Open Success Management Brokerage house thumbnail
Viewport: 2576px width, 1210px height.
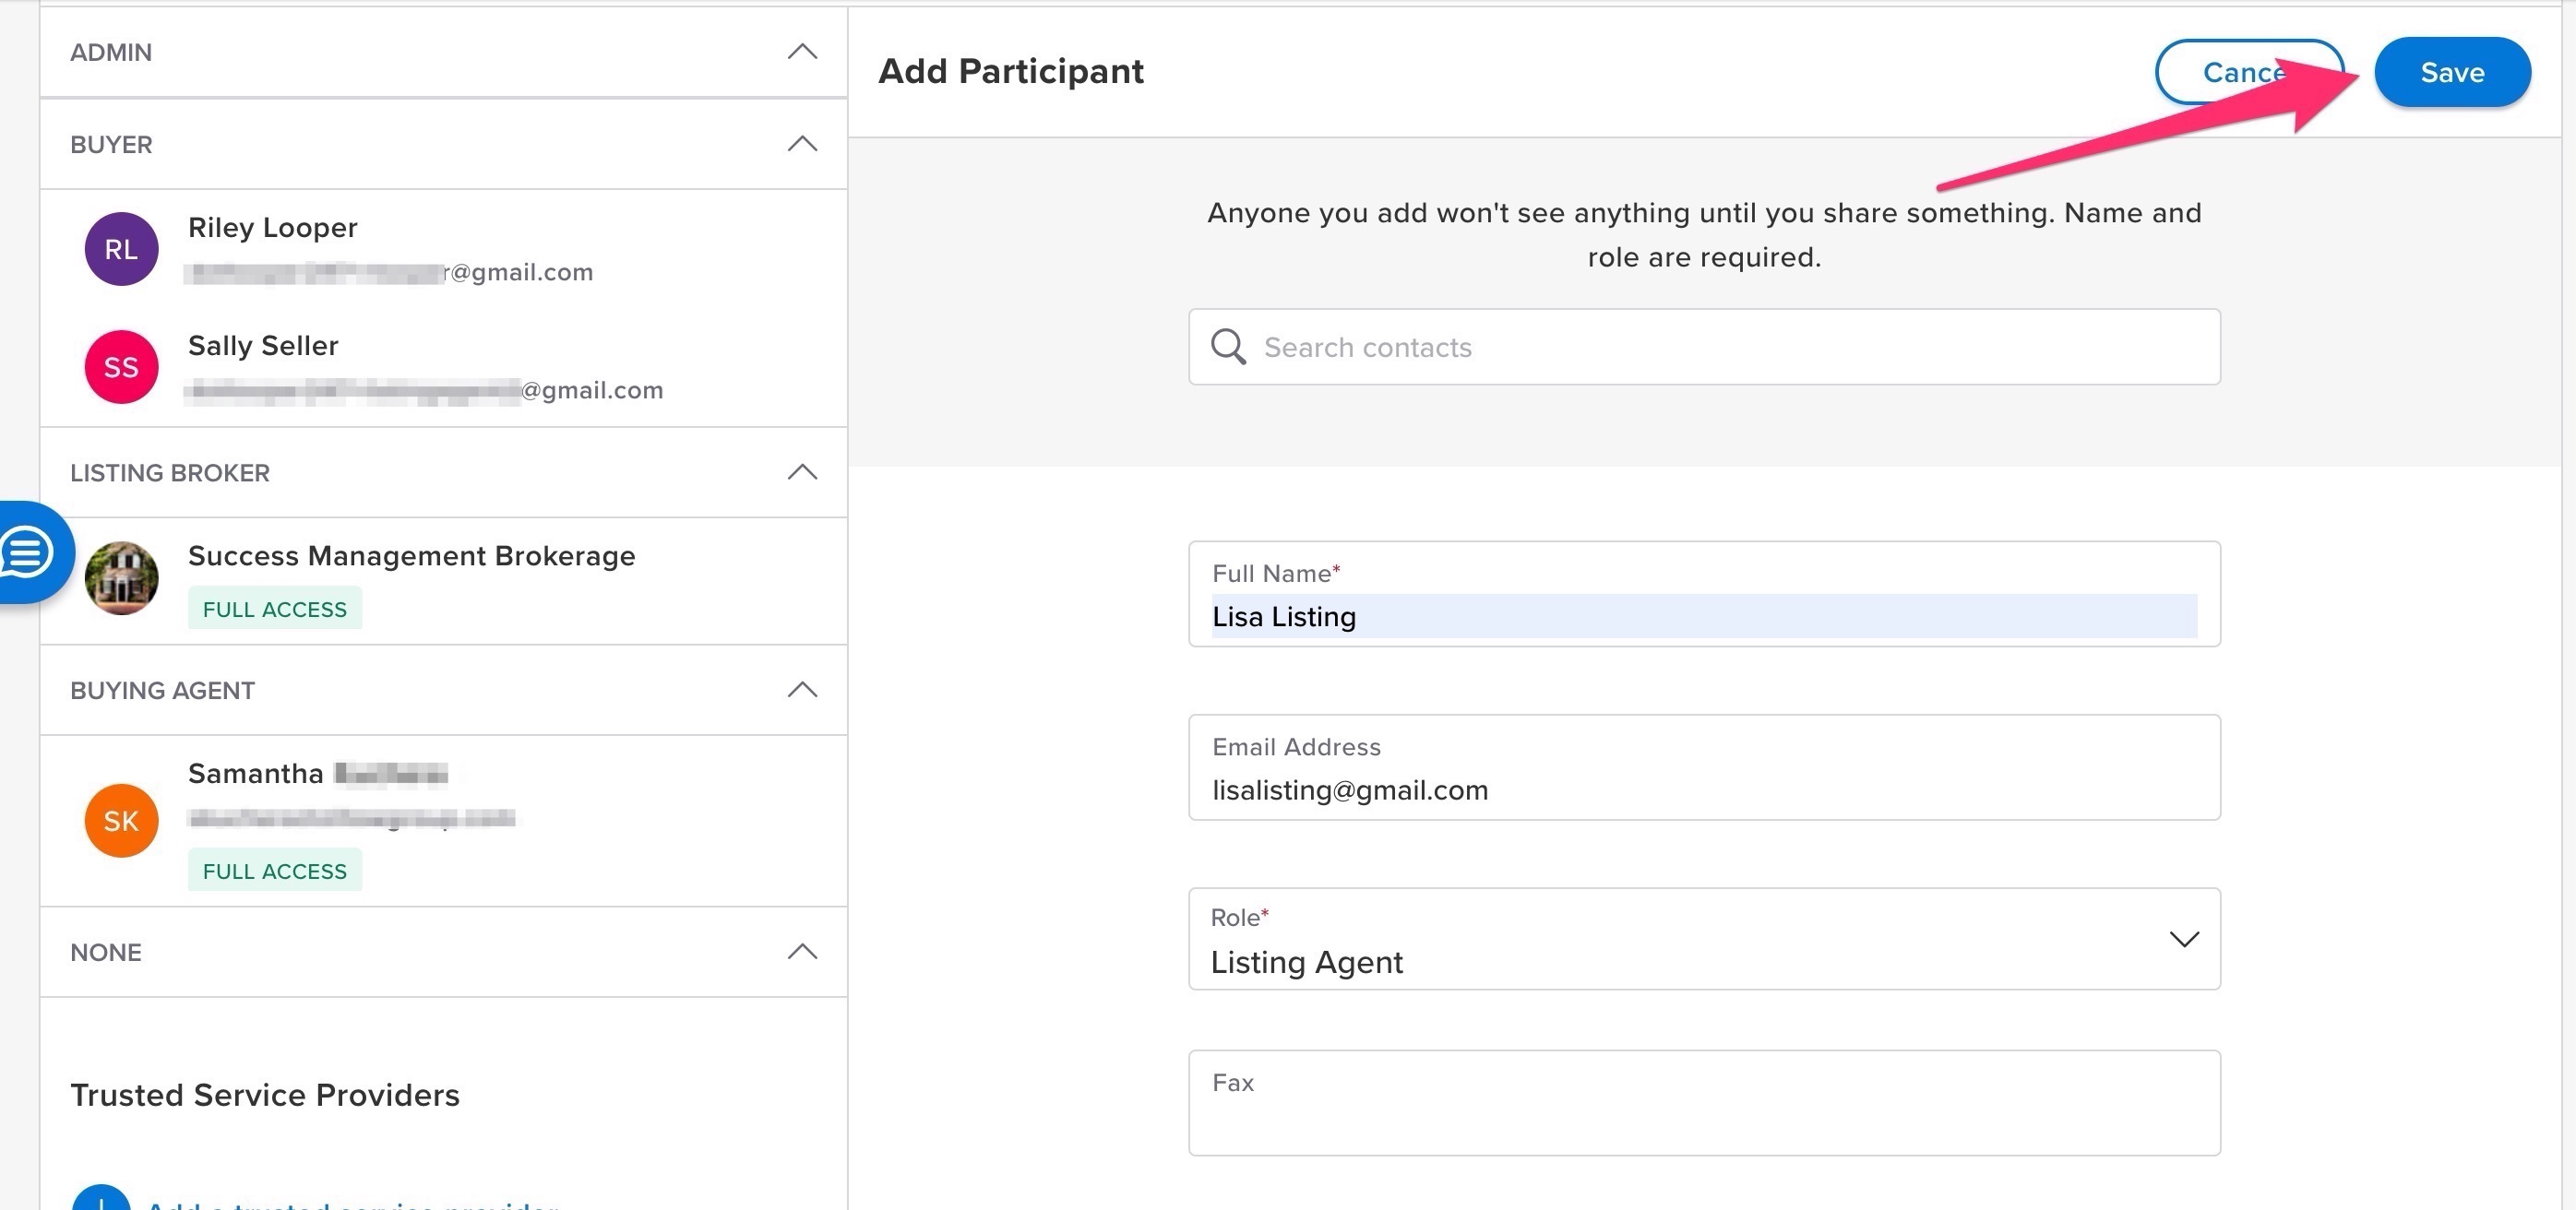121,578
